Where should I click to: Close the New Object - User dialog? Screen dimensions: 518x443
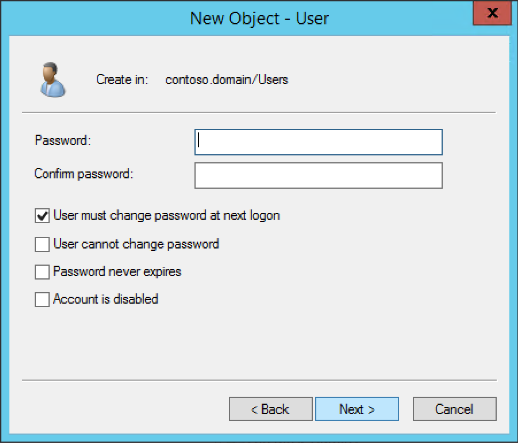tap(492, 13)
